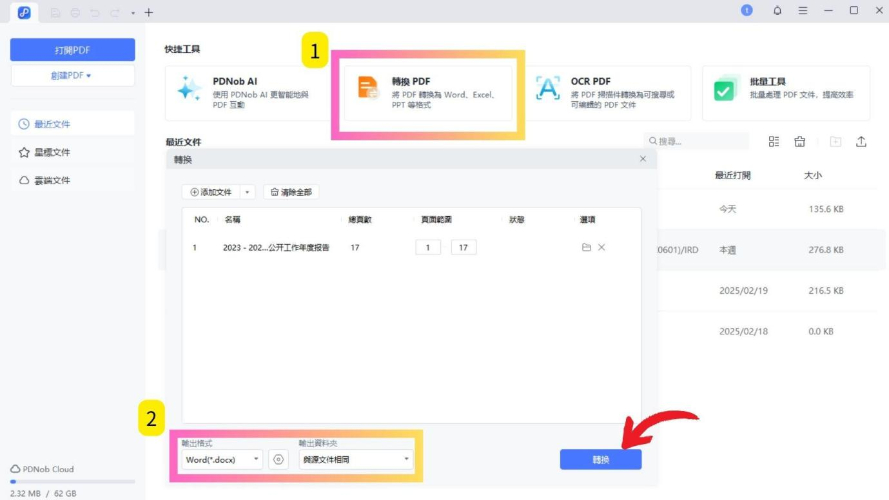The height and width of the screenshot is (500, 889).
Task: Open the Word(*.docx) output format dropdown
Action: (x=222, y=459)
